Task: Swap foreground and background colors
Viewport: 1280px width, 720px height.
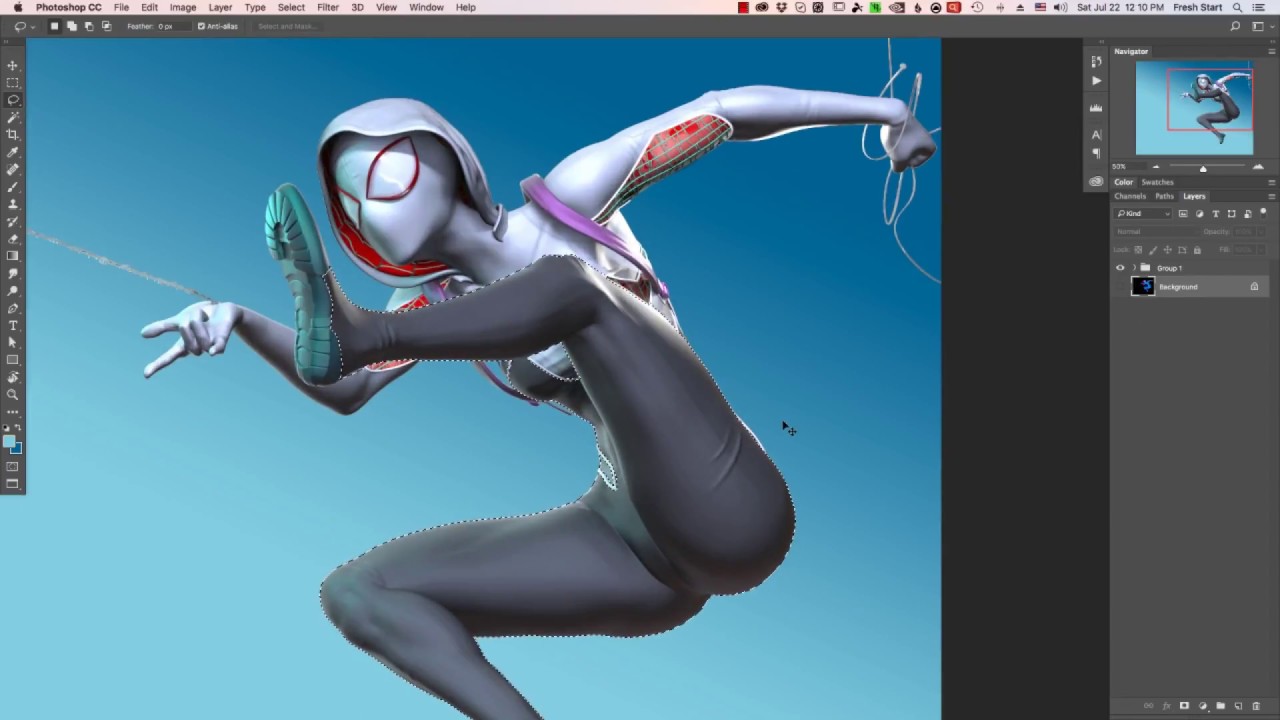Action: (x=18, y=428)
